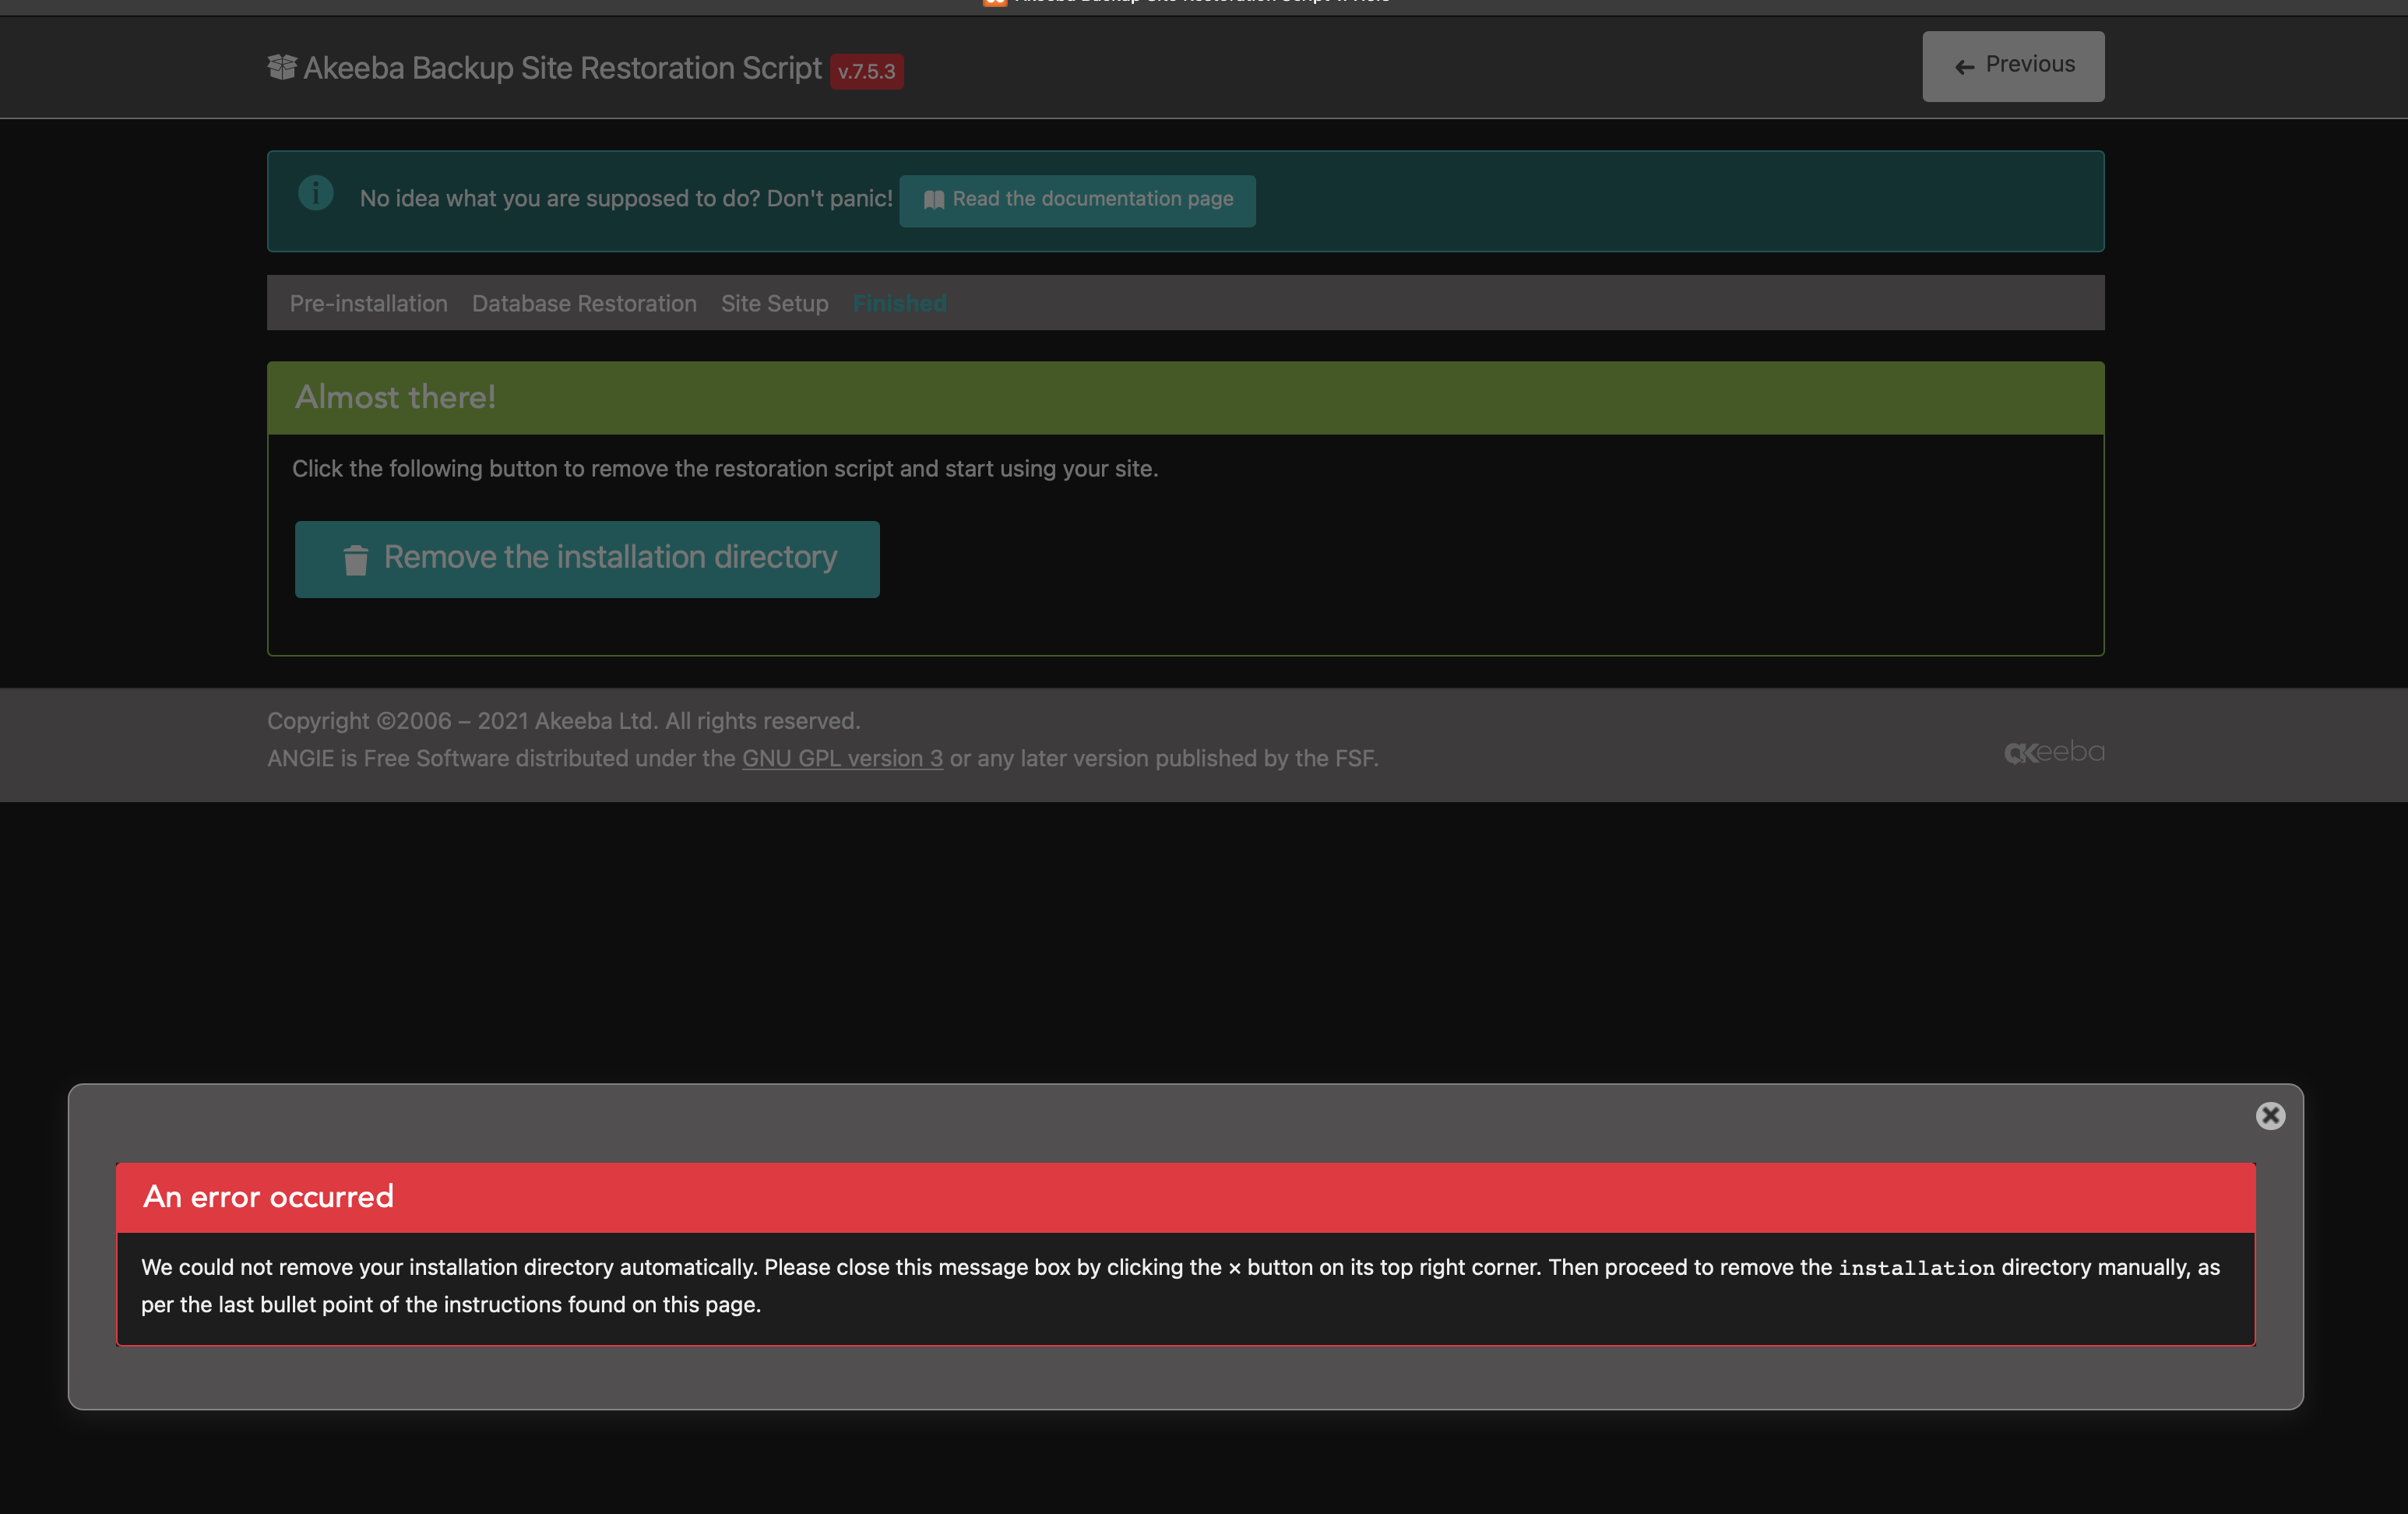Click the An error occurred heading
This screenshot has width=2408, height=1514.
click(268, 1196)
